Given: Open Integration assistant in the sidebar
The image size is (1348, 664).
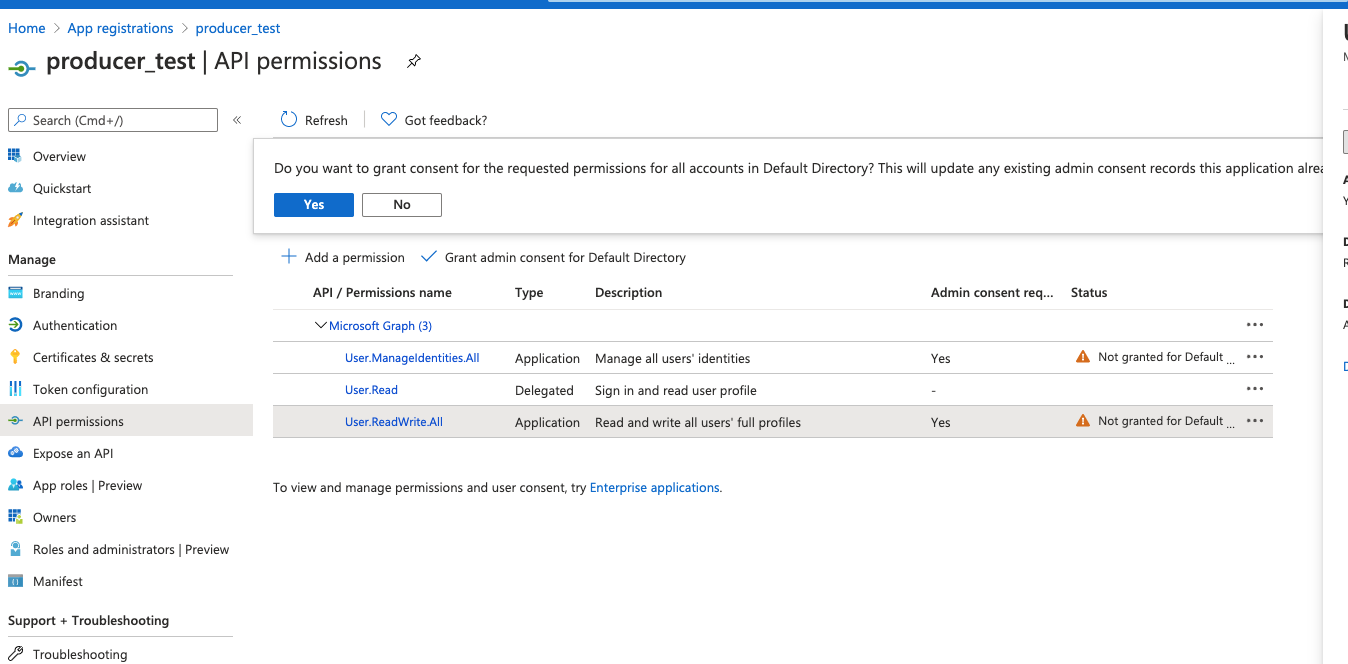Looking at the screenshot, I should click(x=91, y=220).
